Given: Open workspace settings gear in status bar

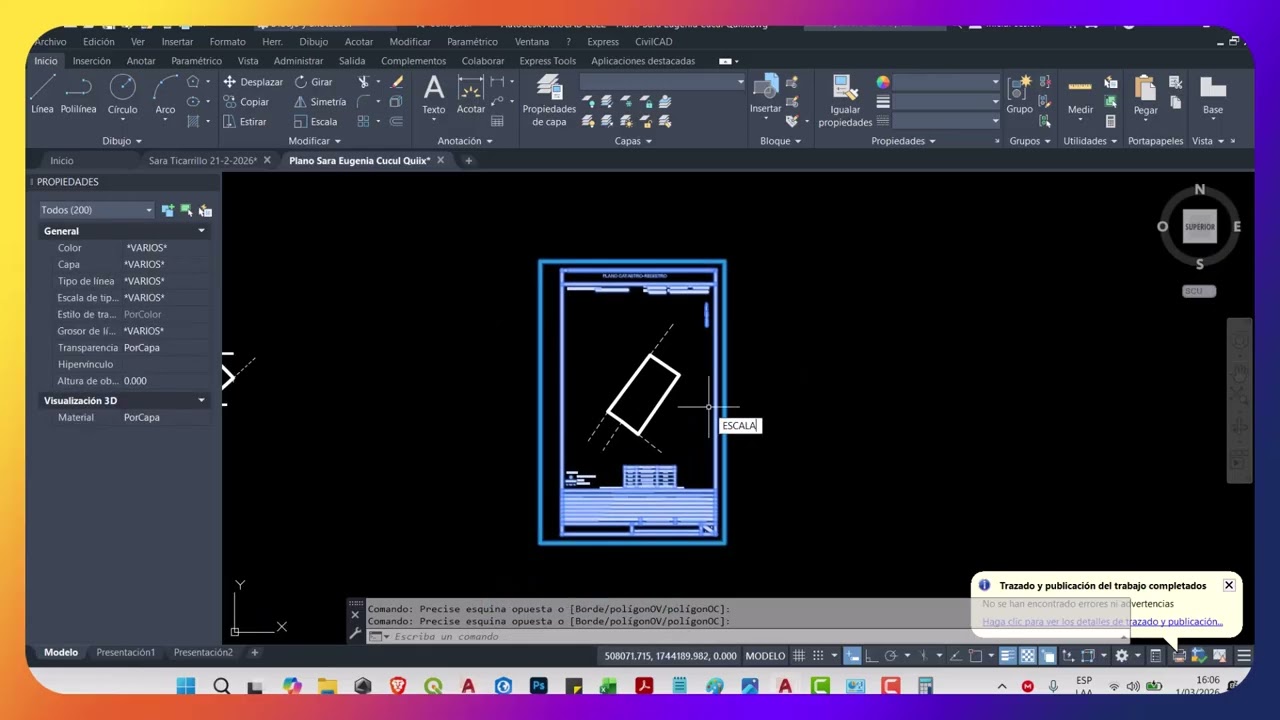Looking at the screenshot, I should click(1122, 656).
